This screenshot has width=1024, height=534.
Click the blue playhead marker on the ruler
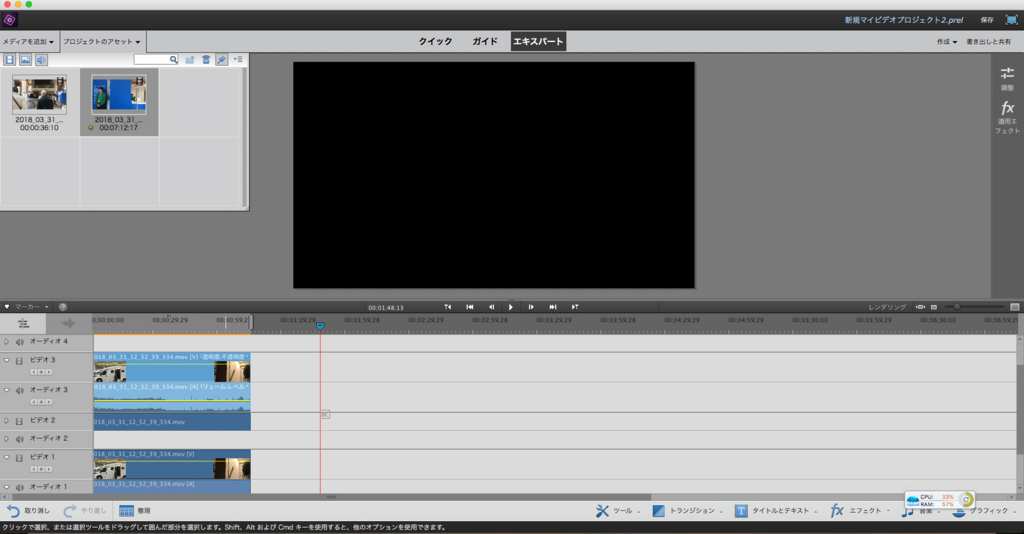point(320,325)
